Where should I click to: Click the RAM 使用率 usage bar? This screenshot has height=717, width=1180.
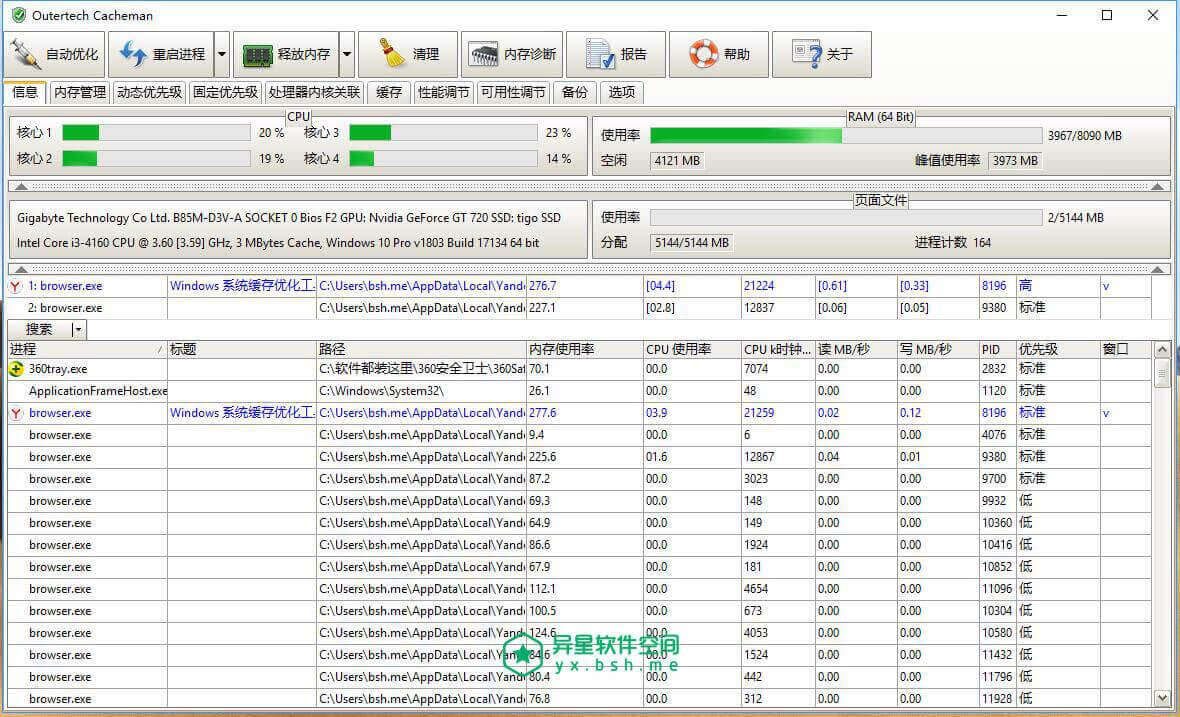click(x=846, y=135)
